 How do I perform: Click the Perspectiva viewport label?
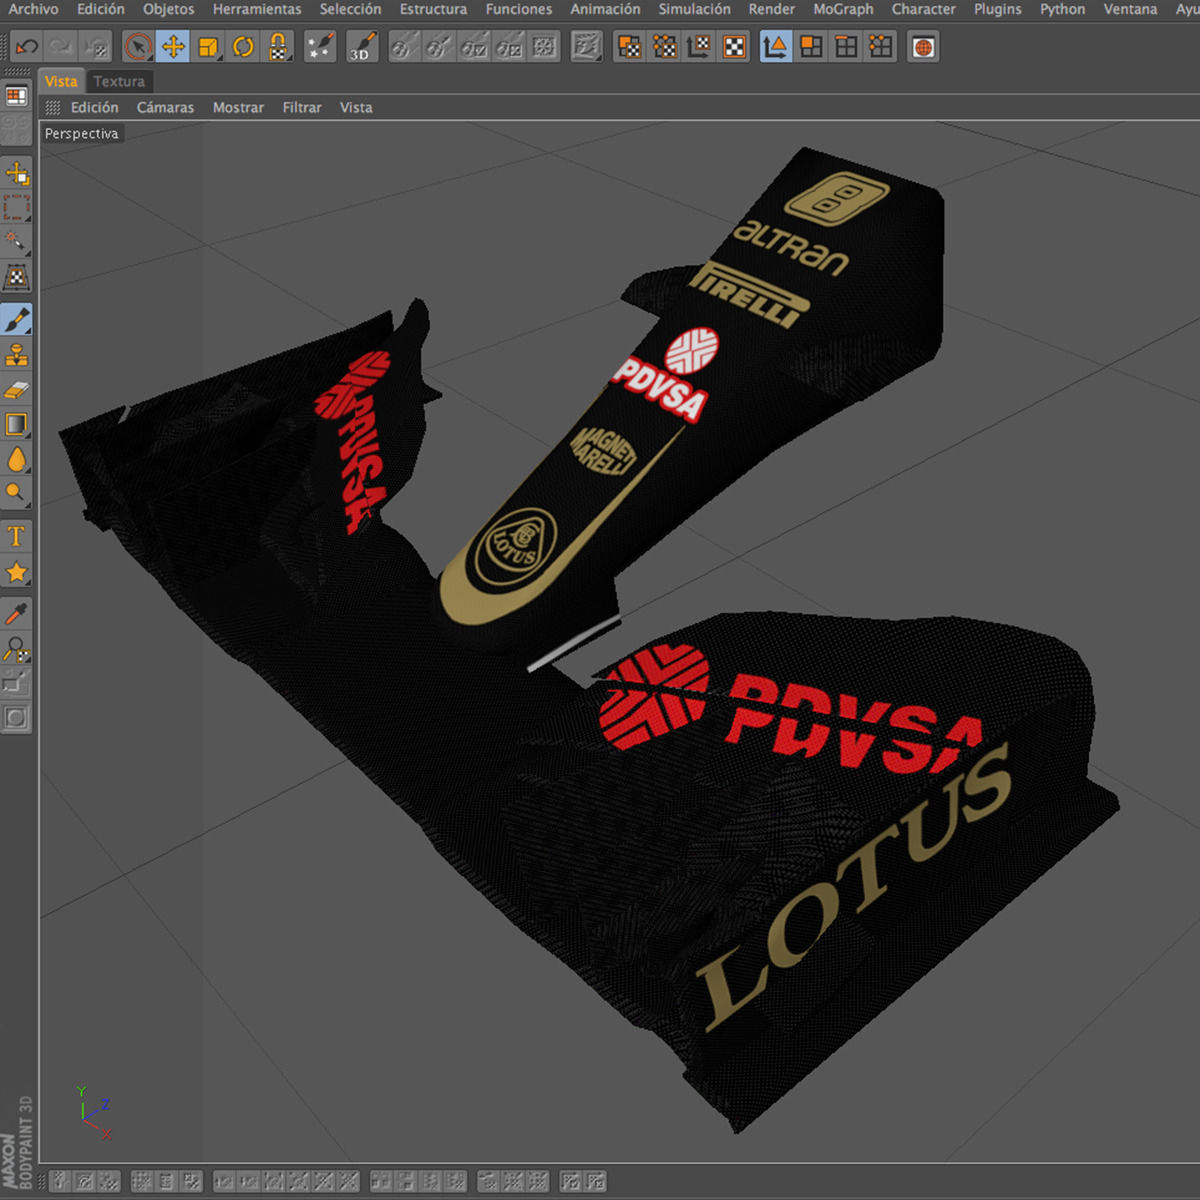tap(81, 133)
